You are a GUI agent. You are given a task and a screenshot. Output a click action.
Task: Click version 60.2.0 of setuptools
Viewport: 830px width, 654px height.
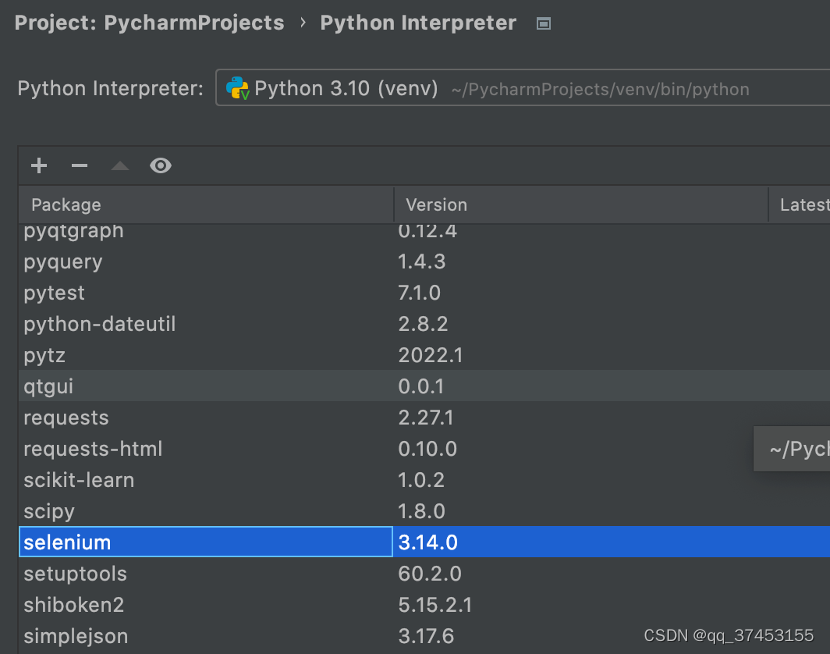[x=430, y=574]
